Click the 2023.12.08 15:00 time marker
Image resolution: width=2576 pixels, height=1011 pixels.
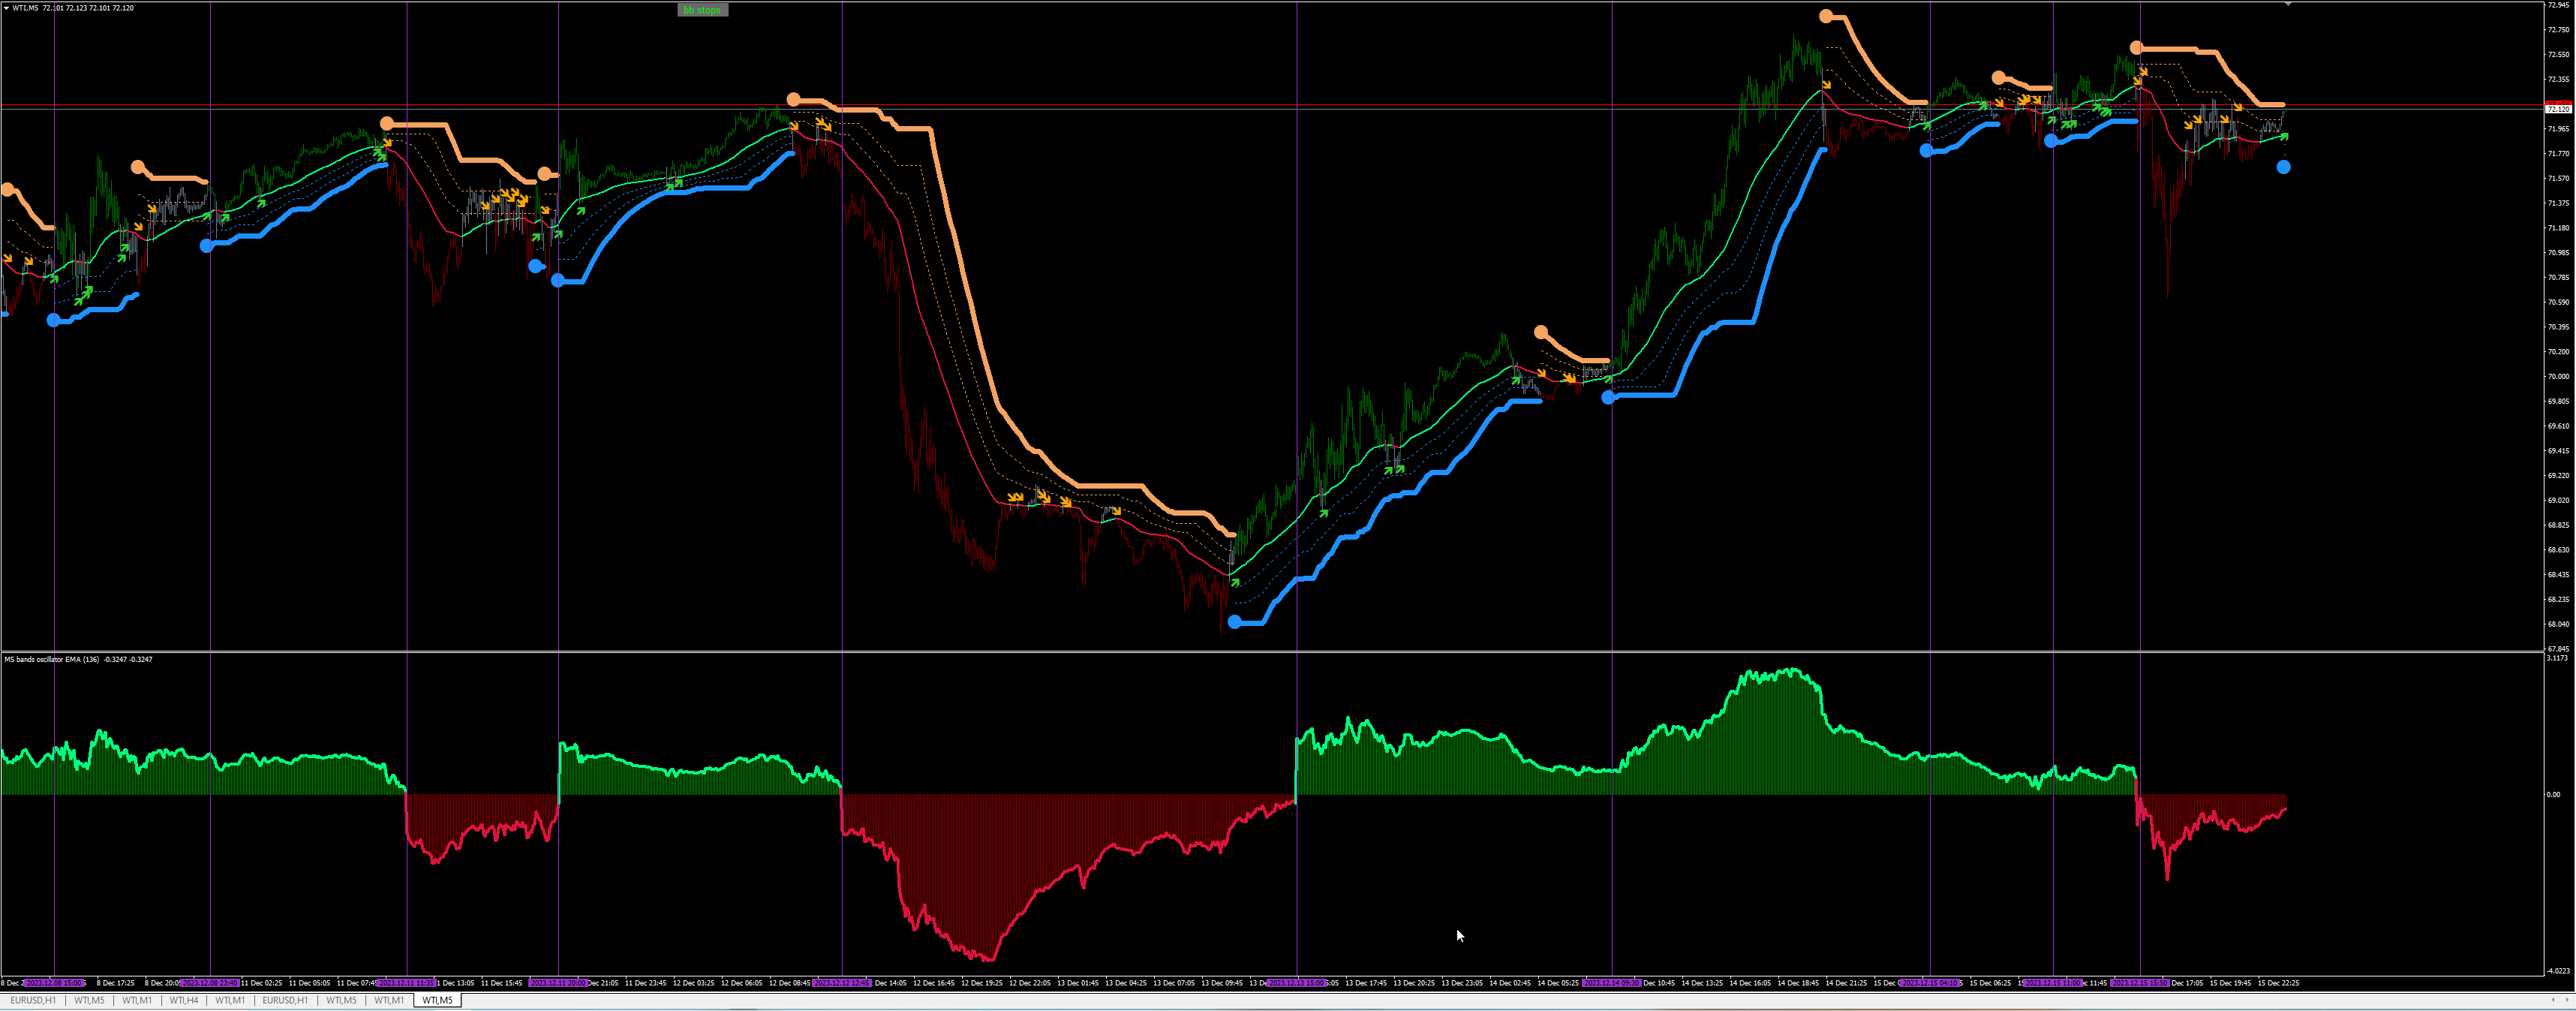55,983
